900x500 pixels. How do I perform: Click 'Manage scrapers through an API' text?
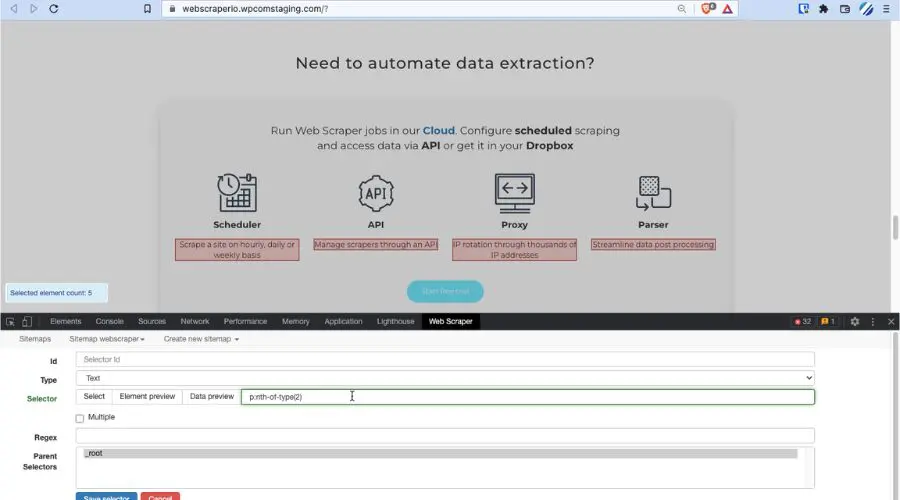tap(376, 245)
